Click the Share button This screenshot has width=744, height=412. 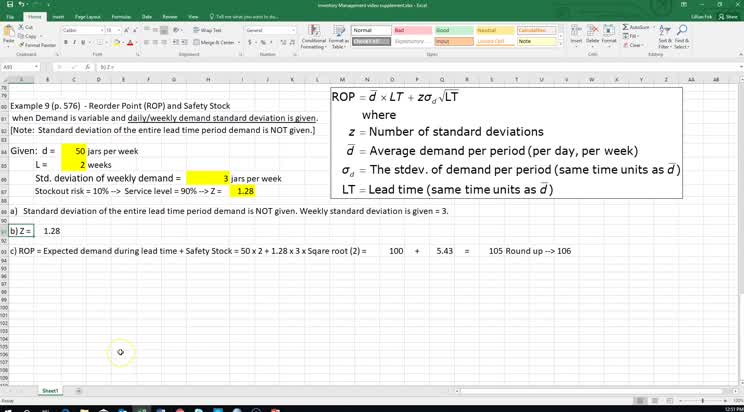(731, 17)
